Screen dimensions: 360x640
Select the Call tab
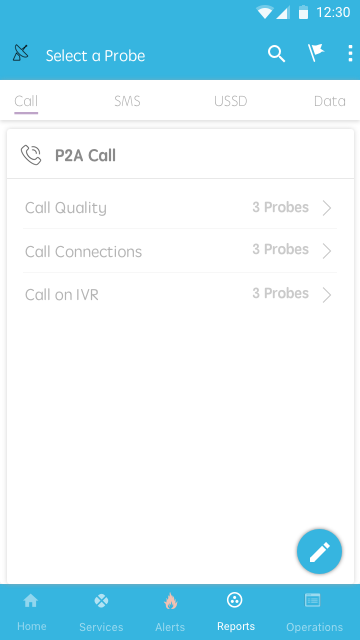[26, 101]
